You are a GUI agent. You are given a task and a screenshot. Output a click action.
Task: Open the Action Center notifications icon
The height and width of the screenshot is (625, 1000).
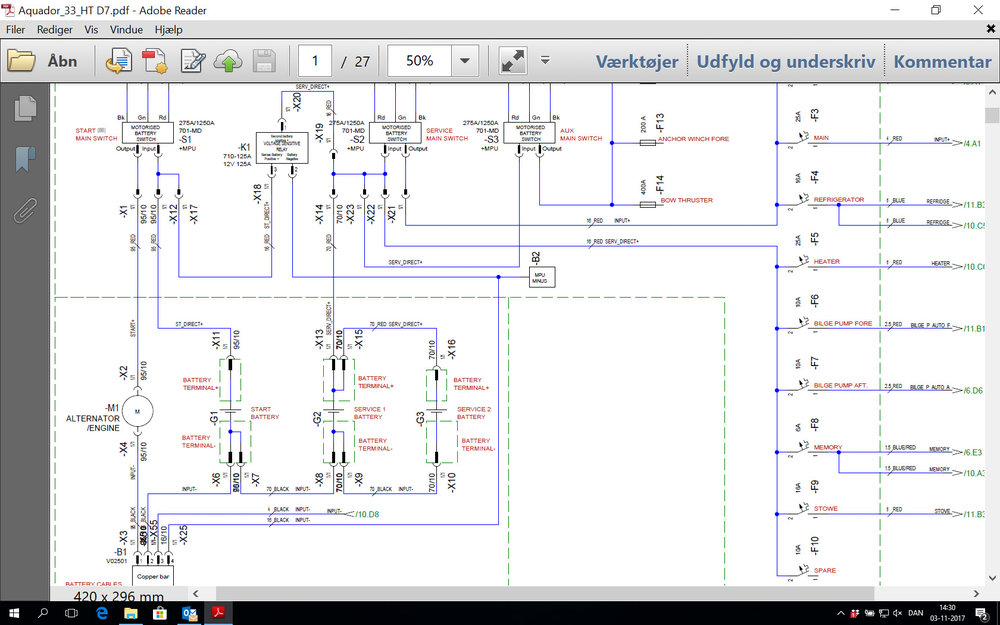(982, 614)
